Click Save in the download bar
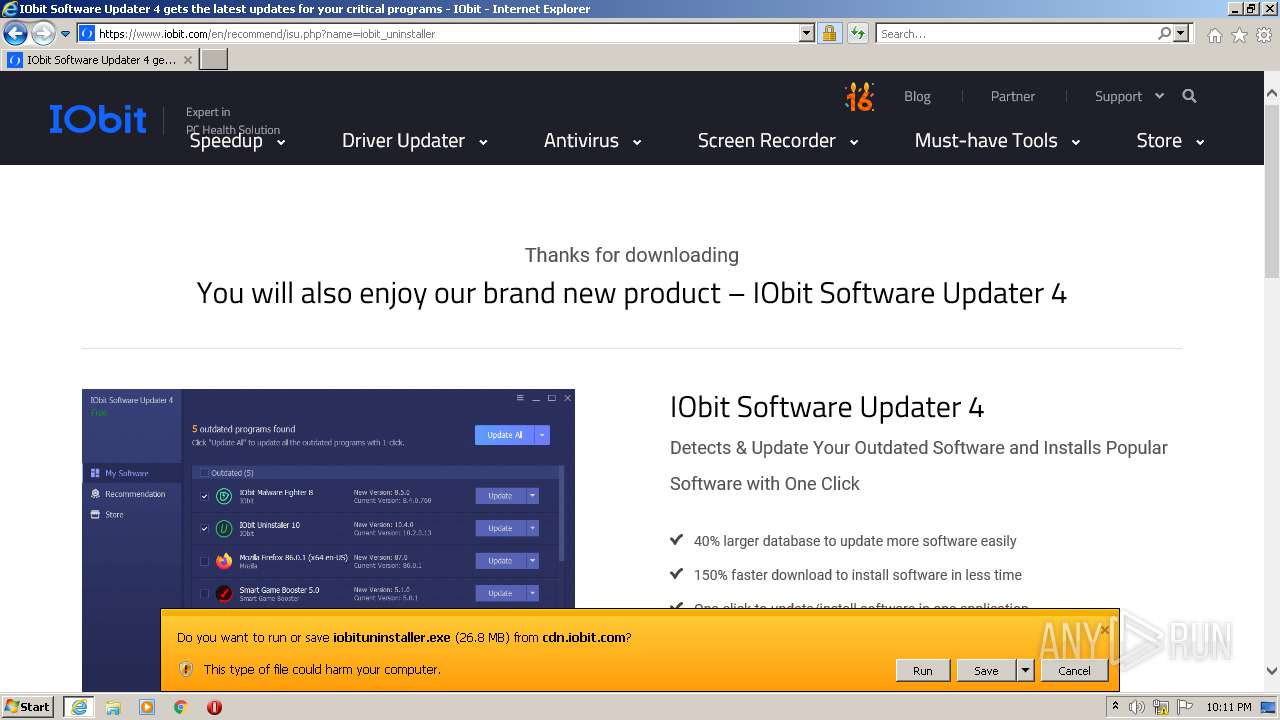This screenshot has height=720, width=1280. click(986, 671)
